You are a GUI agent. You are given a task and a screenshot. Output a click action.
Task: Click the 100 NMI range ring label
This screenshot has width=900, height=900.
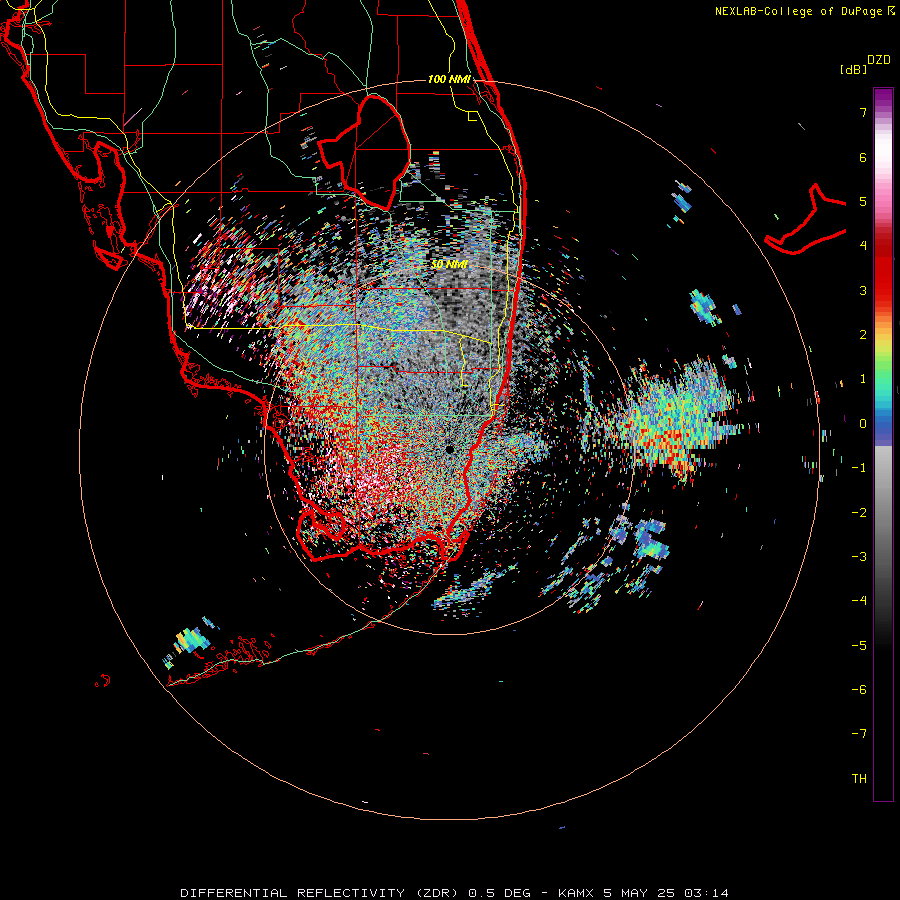[x=449, y=79]
